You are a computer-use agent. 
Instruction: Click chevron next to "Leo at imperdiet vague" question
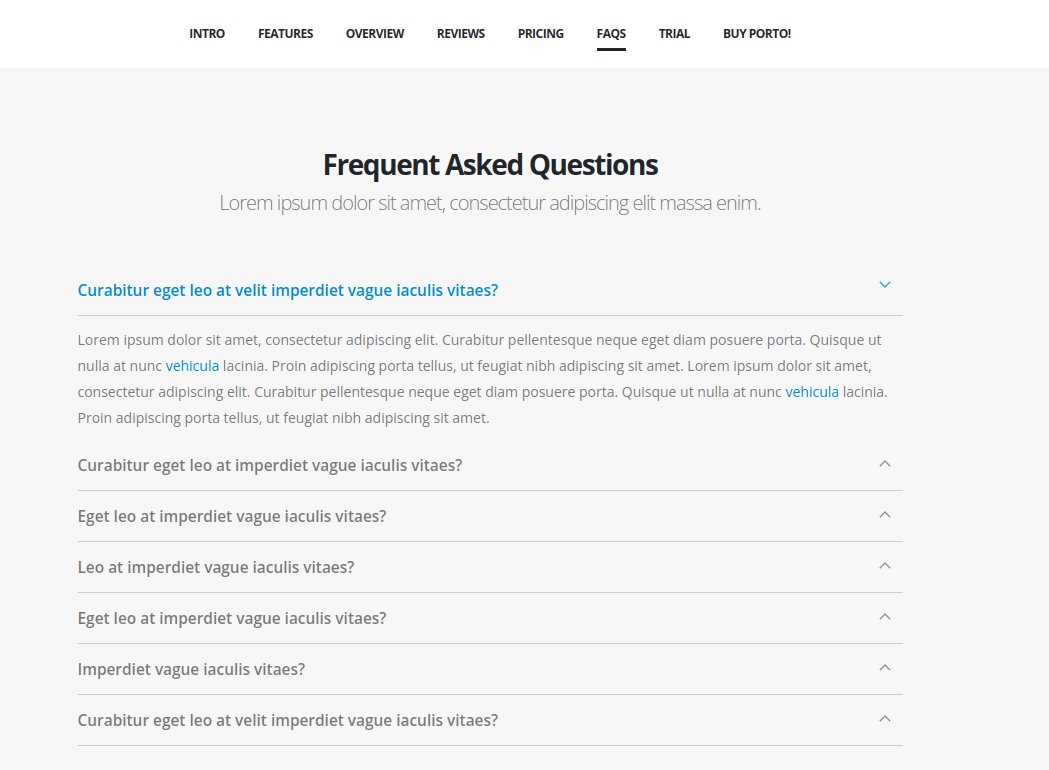(x=884, y=566)
